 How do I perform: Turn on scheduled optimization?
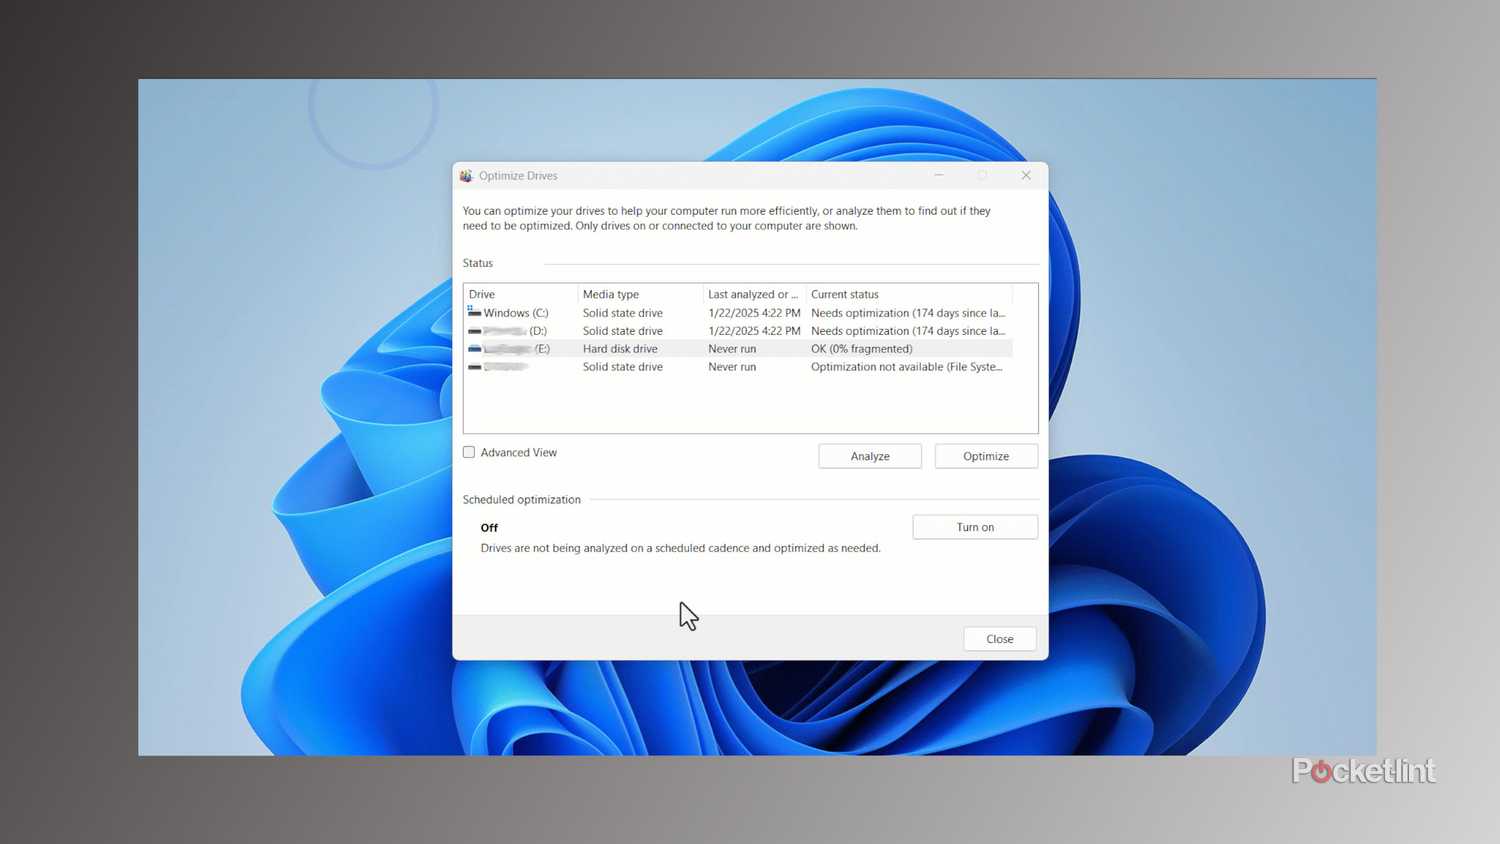coord(974,527)
